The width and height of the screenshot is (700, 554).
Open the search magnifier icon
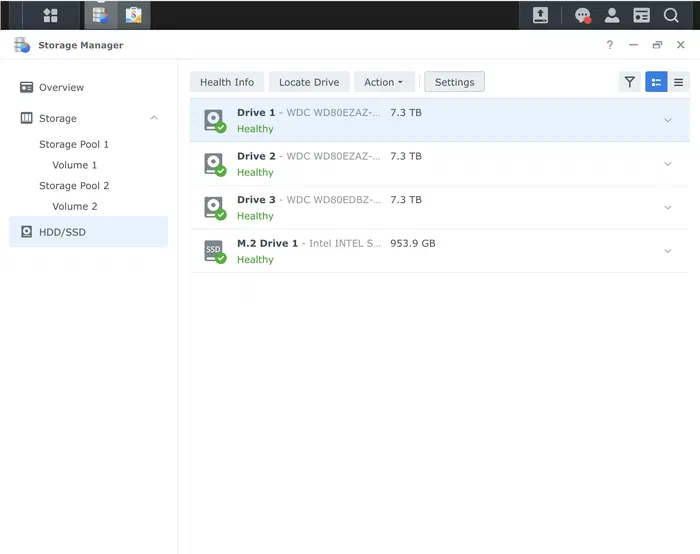pos(671,15)
